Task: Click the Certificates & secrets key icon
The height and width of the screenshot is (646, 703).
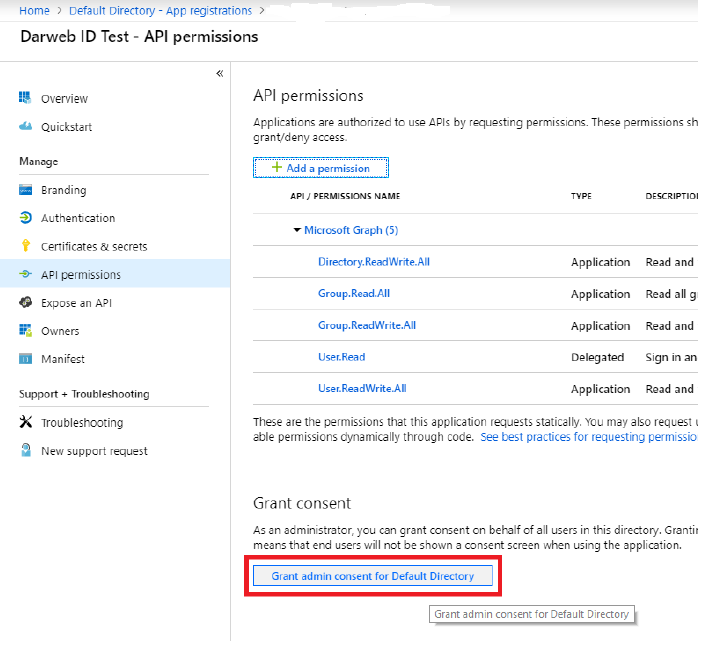Action: click(26, 246)
